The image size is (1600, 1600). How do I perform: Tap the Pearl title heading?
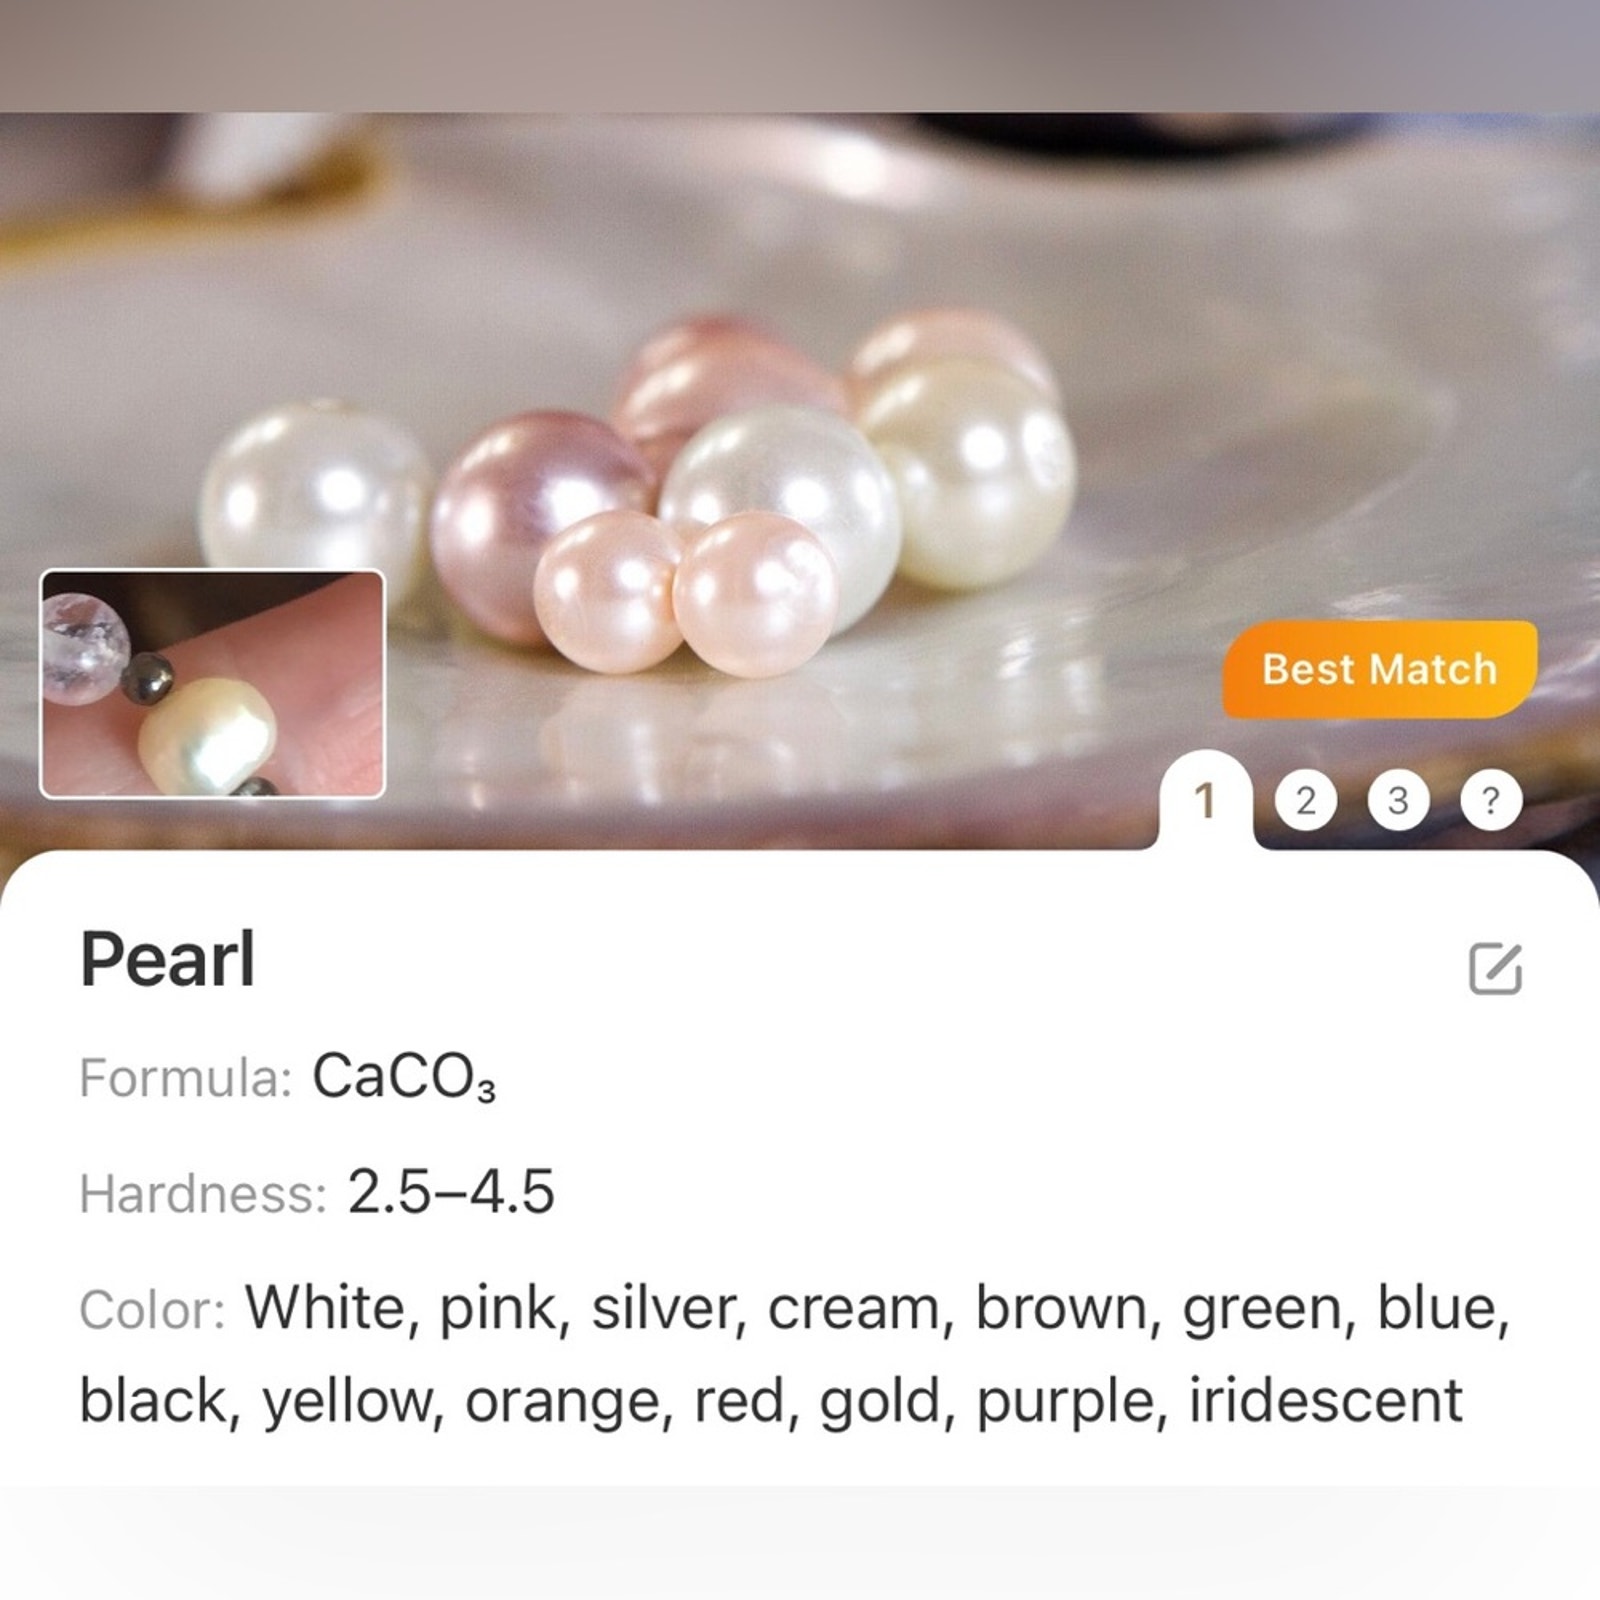pyautogui.click(x=167, y=959)
